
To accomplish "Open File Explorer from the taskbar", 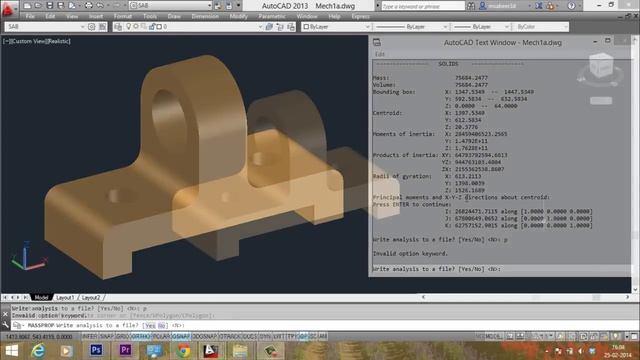I will click(240, 350).
